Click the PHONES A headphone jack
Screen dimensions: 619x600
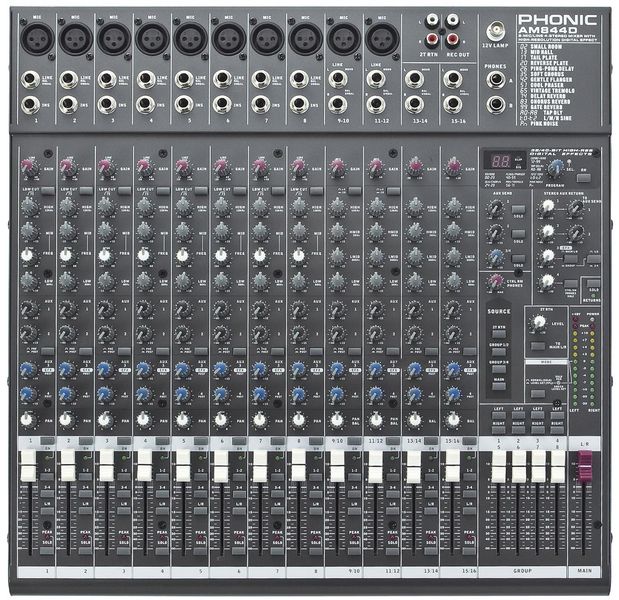coord(495,80)
